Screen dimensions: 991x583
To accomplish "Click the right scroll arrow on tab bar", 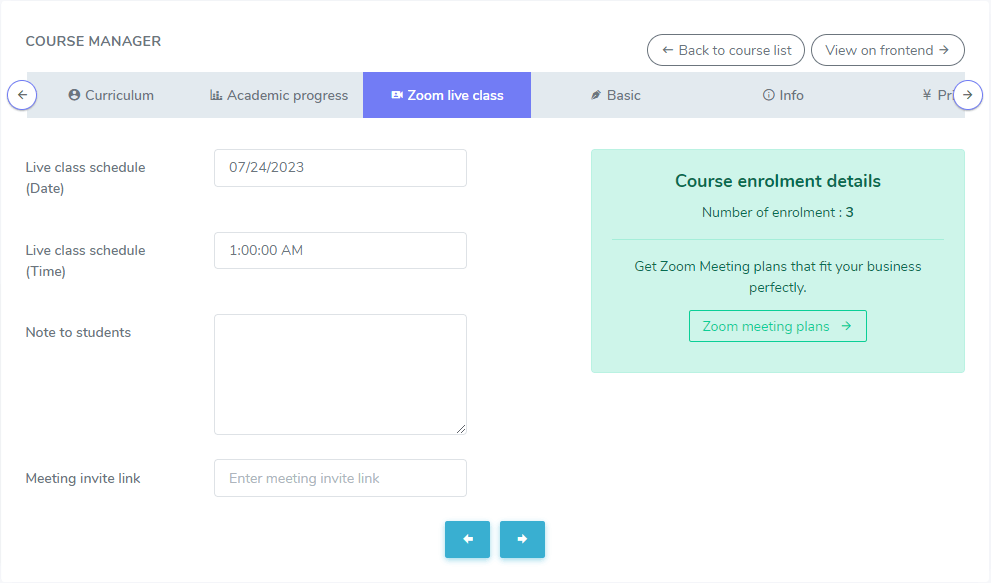I will pyautogui.click(x=967, y=95).
